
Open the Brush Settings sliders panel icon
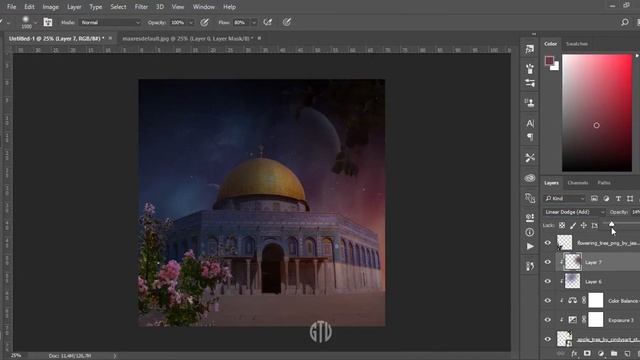530,83
